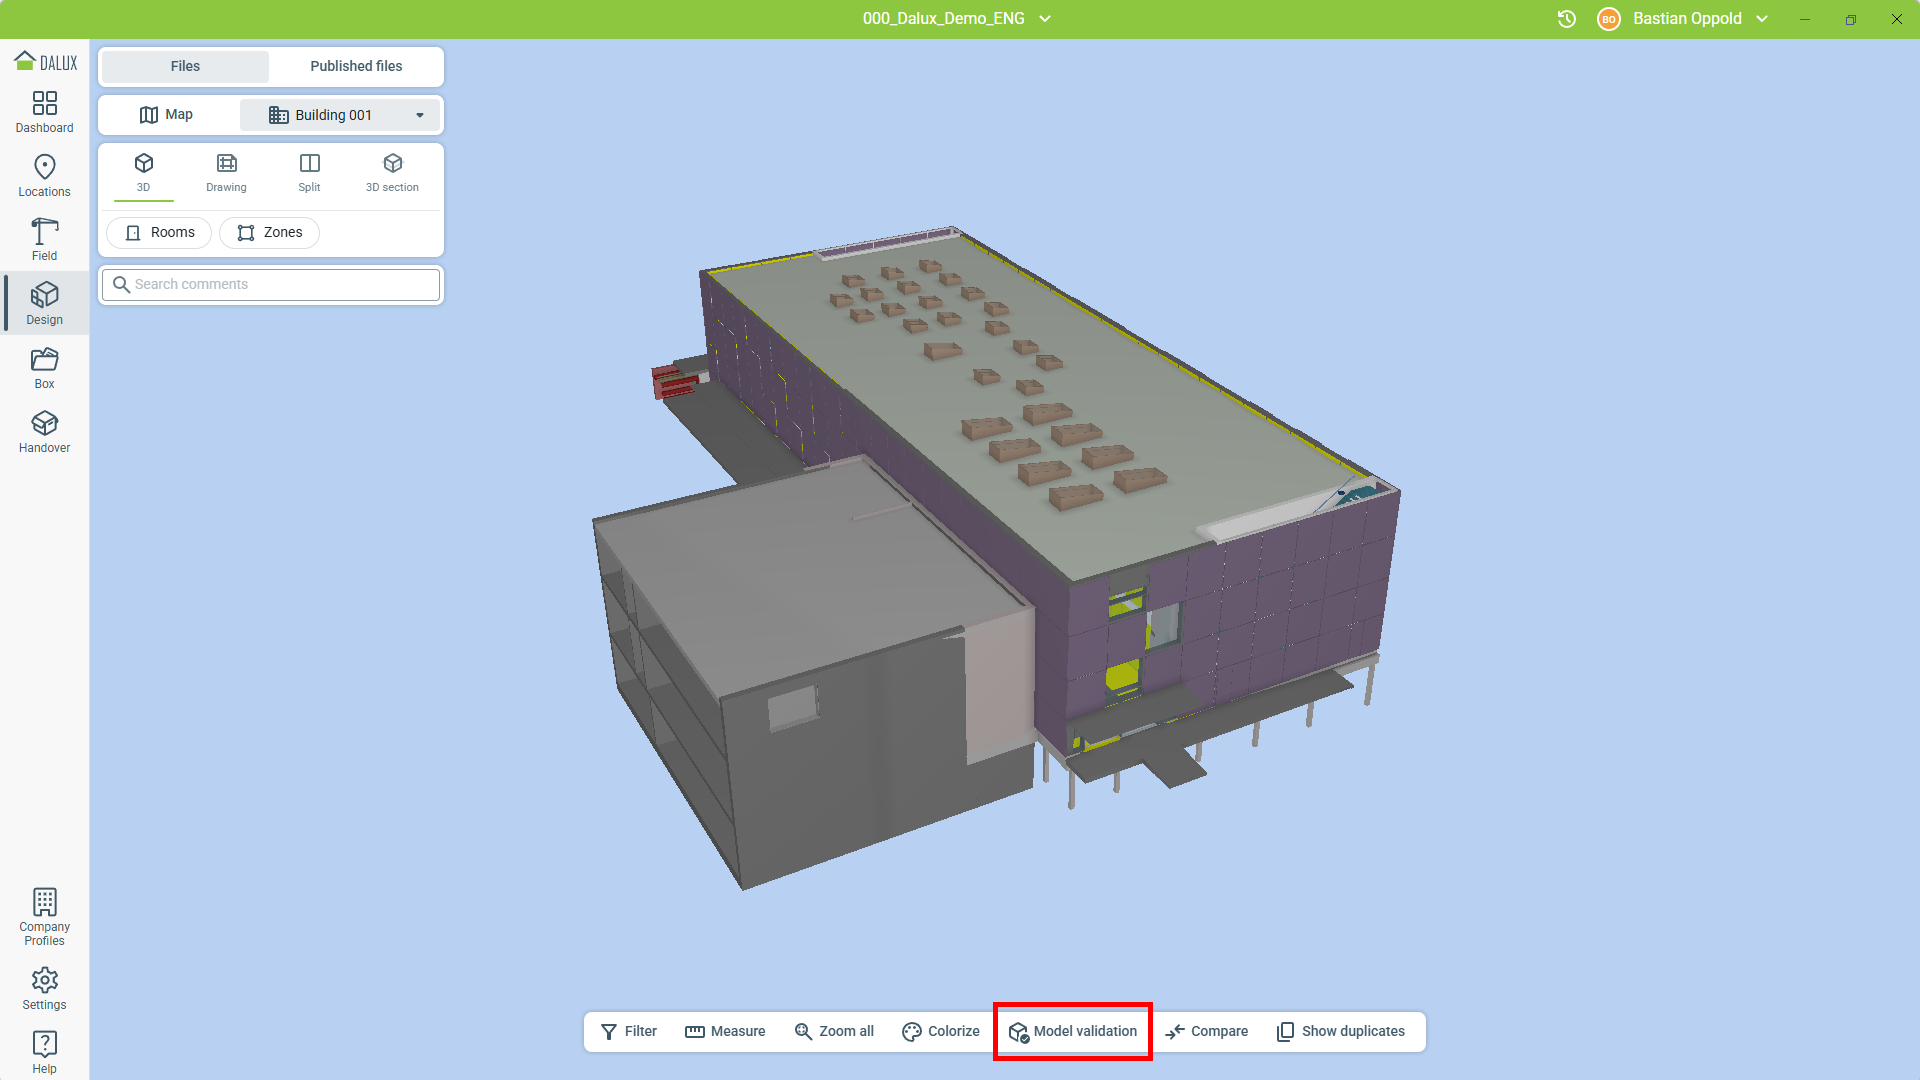This screenshot has width=1920, height=1080.
Task: Enable the Map view toggle
Action: point(168,114)
